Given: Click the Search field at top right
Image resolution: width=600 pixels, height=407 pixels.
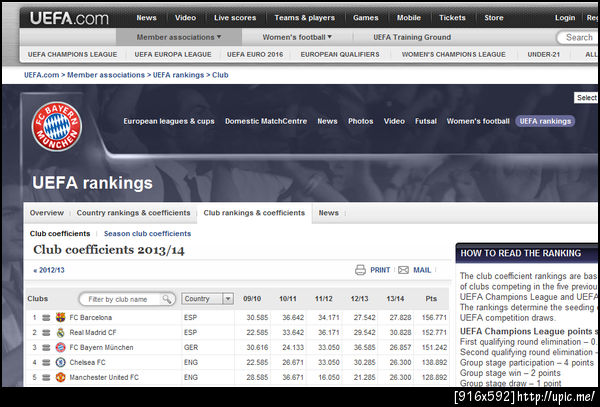Looking at the screenshot, I should click(578, 37).
